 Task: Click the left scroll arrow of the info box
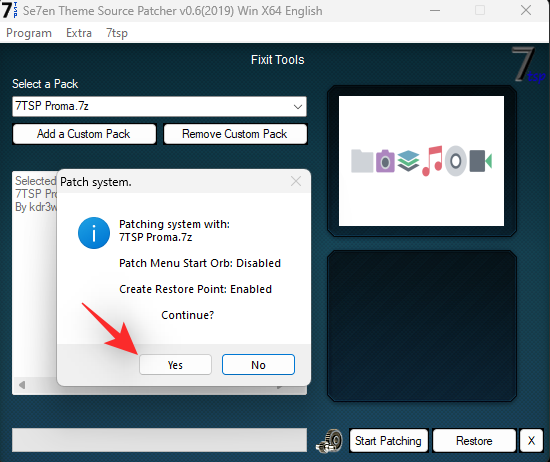[x=22, y=385]
